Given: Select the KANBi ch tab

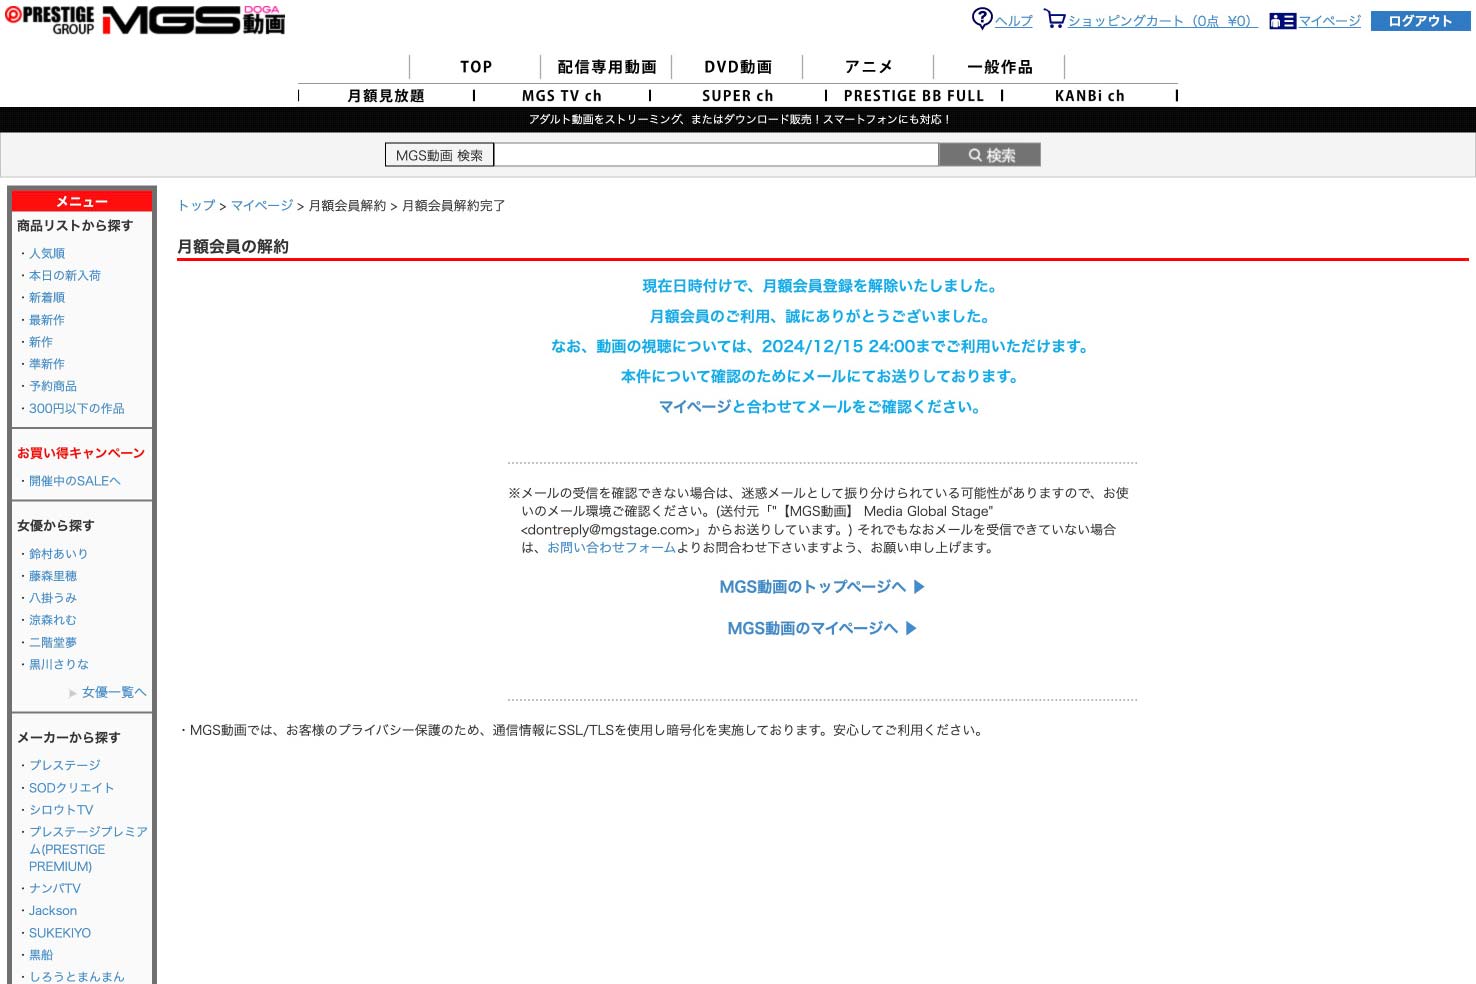Looking at the screenshot, I should pos(1090,96).
